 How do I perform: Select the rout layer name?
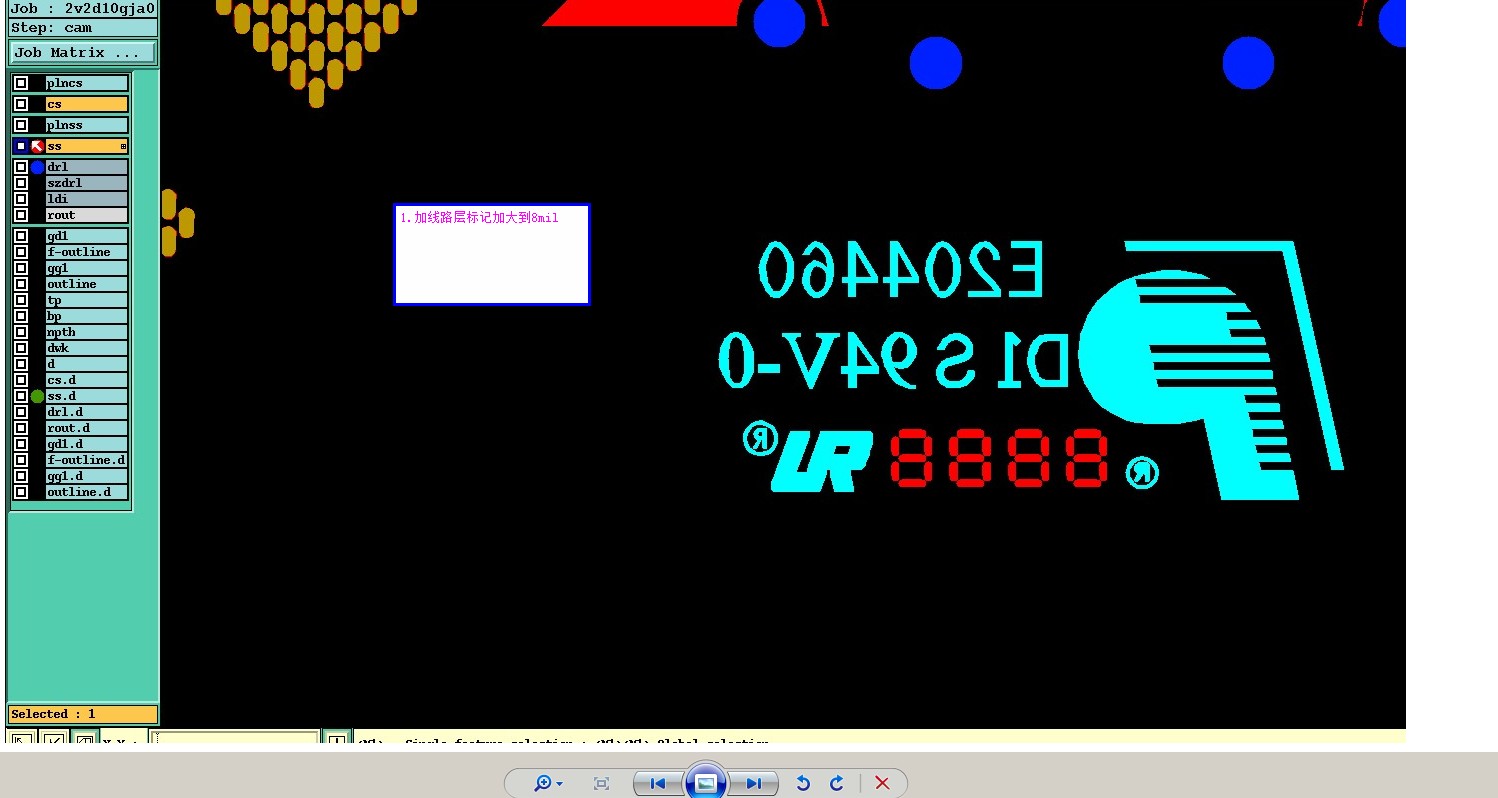pos(87,215)
